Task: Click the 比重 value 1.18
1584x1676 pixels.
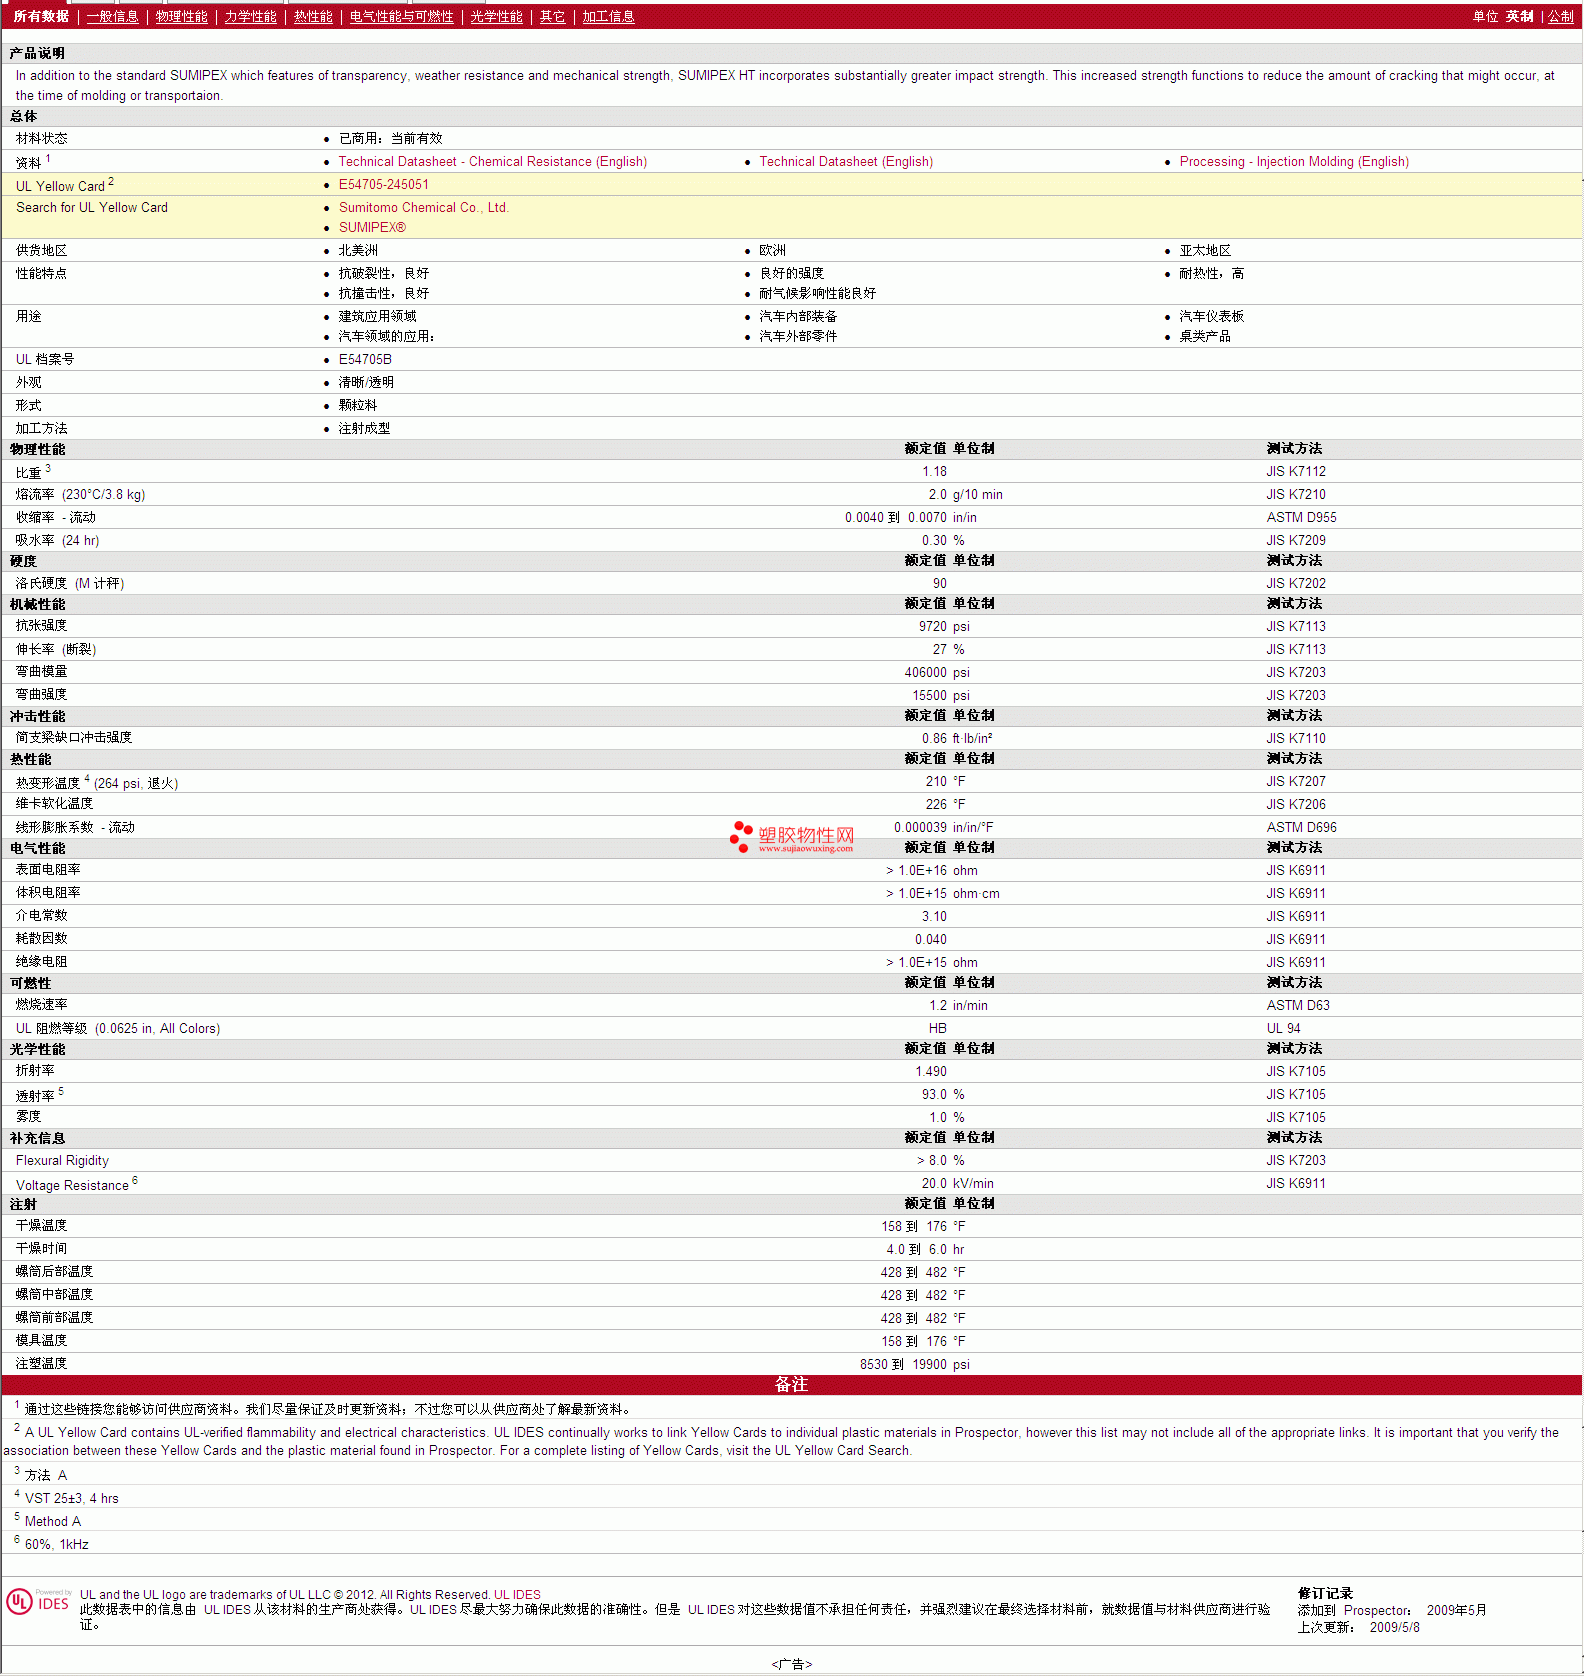Action: click(x=934, y=472)
